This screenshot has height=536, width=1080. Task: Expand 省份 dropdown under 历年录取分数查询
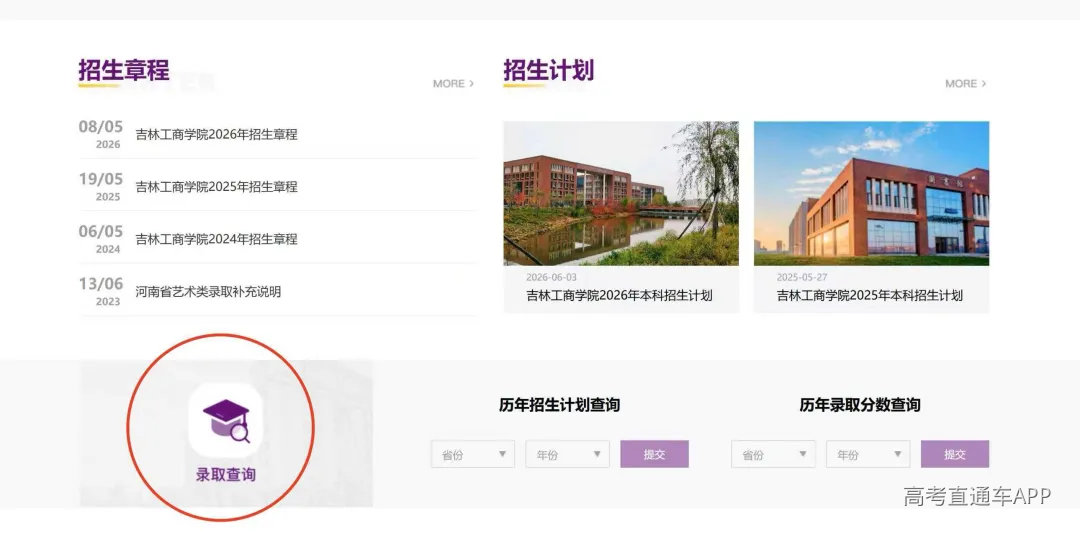(773, 455)
